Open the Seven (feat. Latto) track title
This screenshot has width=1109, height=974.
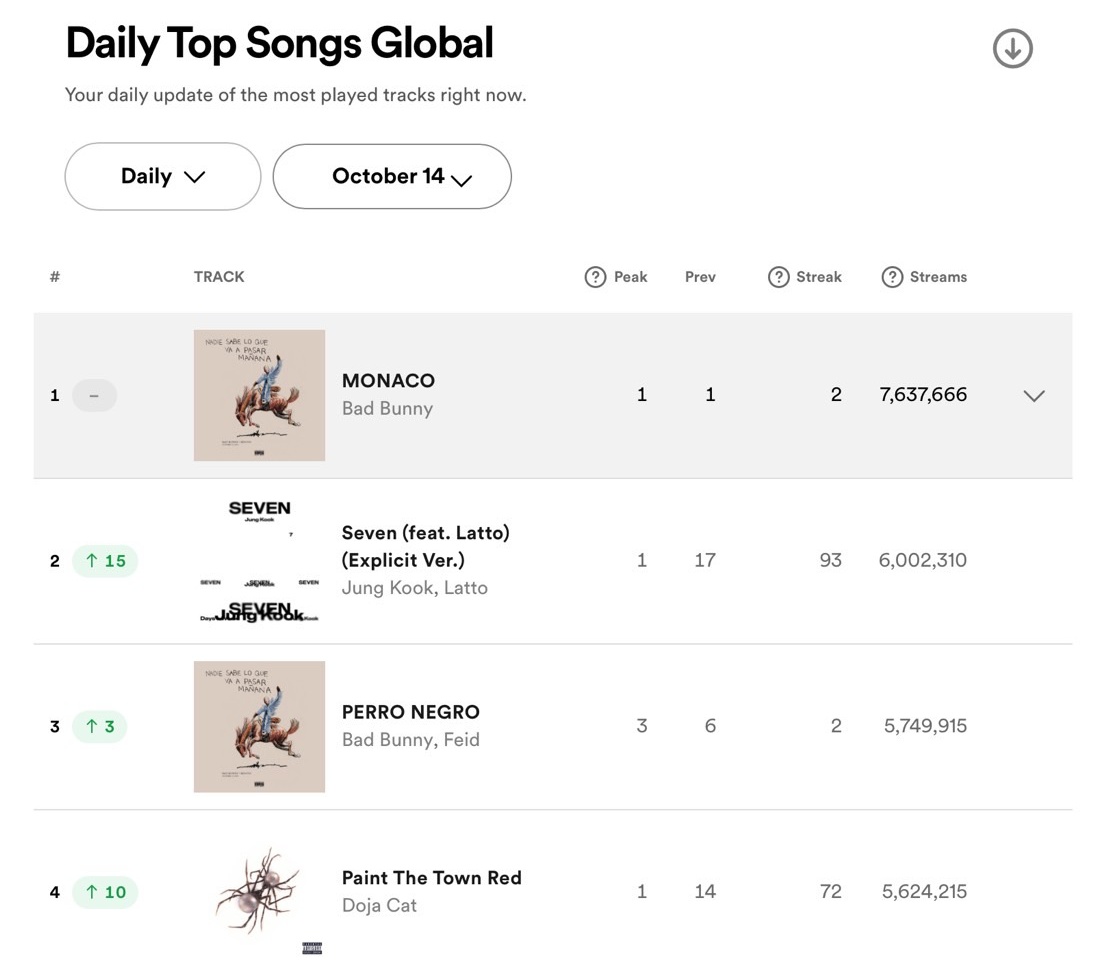[425, 546]
